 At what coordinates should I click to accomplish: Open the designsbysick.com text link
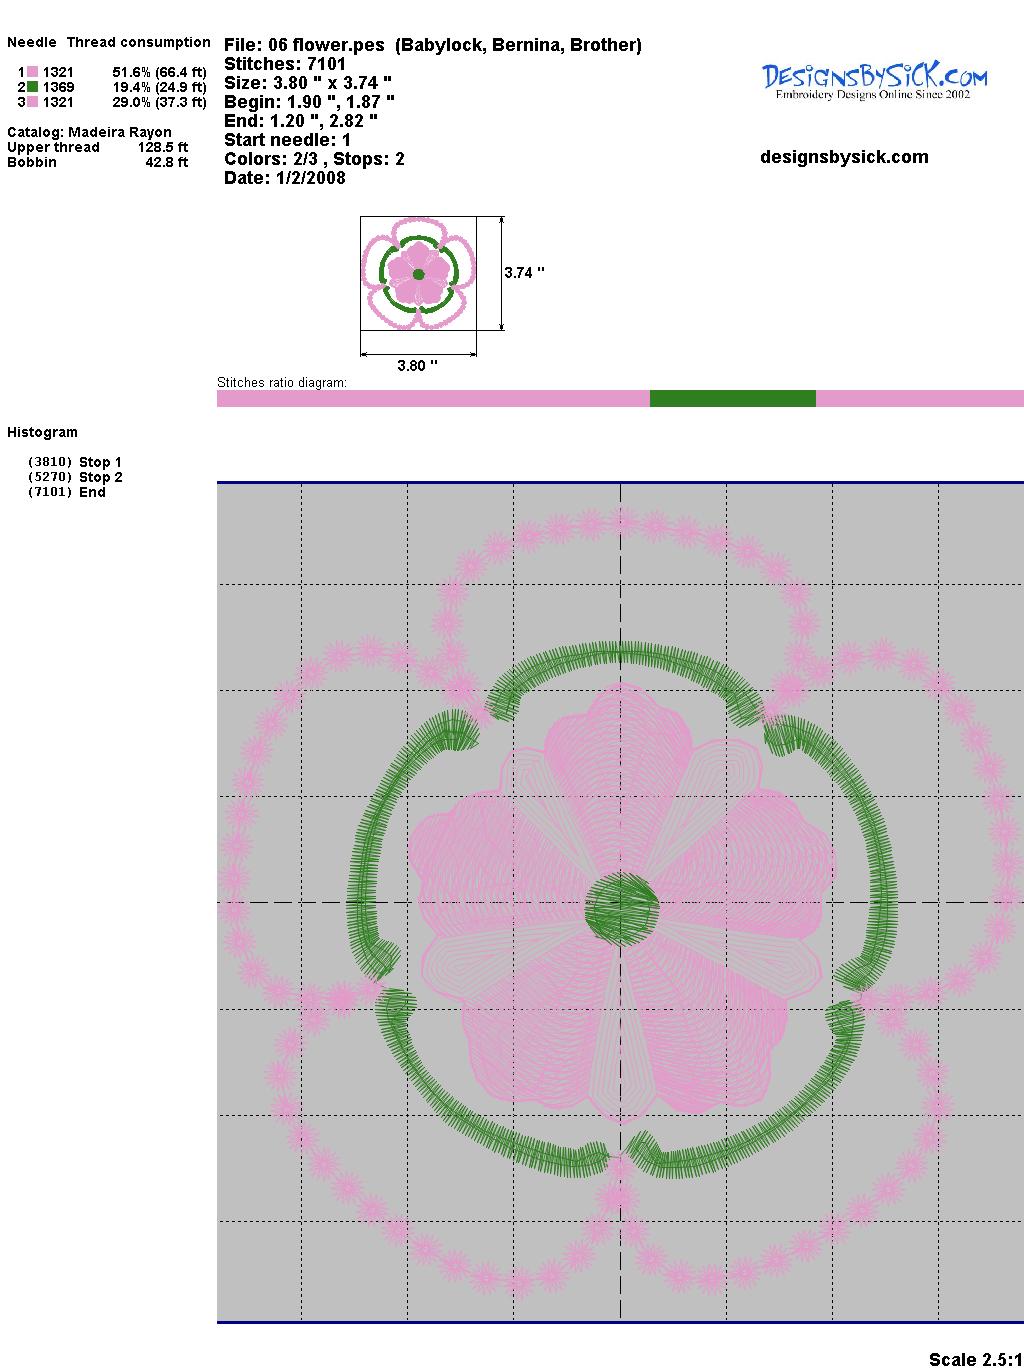pos(844,157)
